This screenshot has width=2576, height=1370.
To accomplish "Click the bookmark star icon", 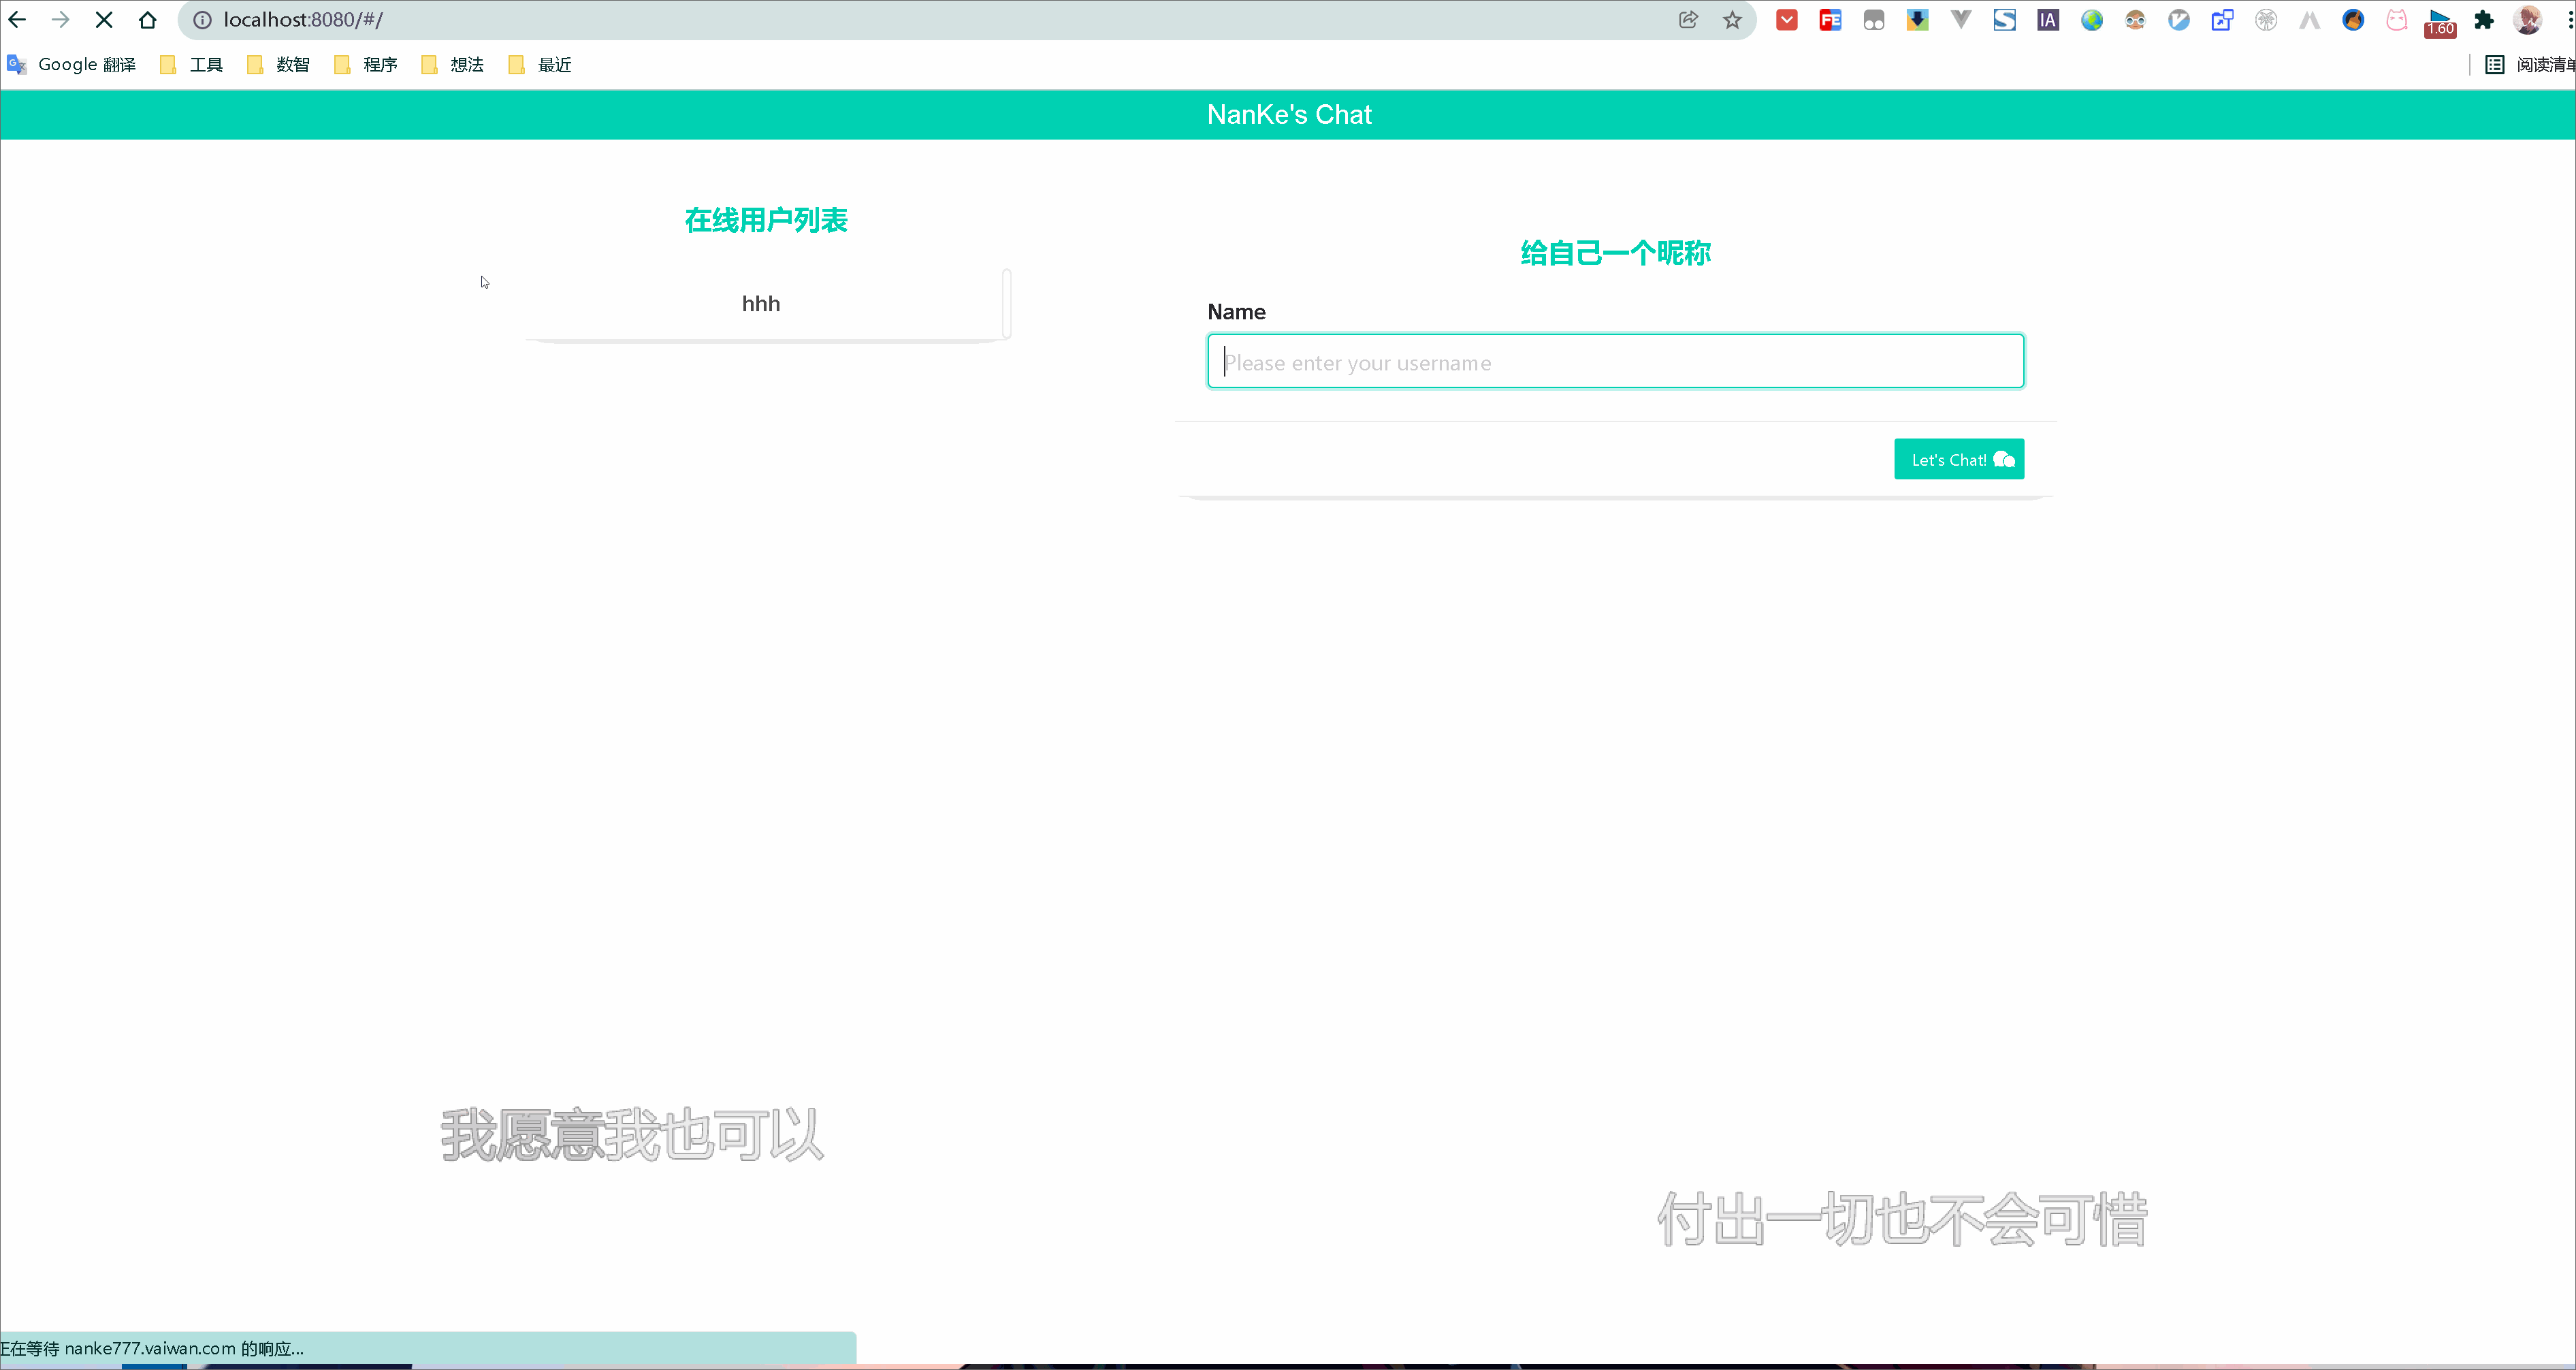I will tap(1732, 20).
